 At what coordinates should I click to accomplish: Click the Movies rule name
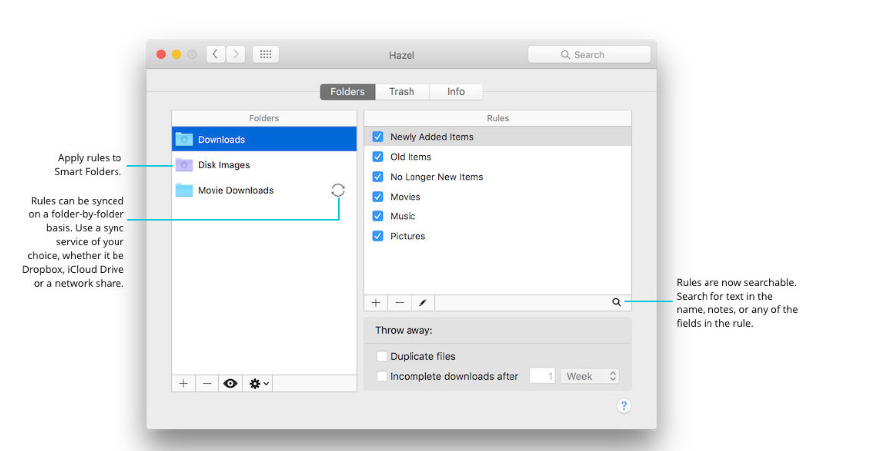(405, 196)
